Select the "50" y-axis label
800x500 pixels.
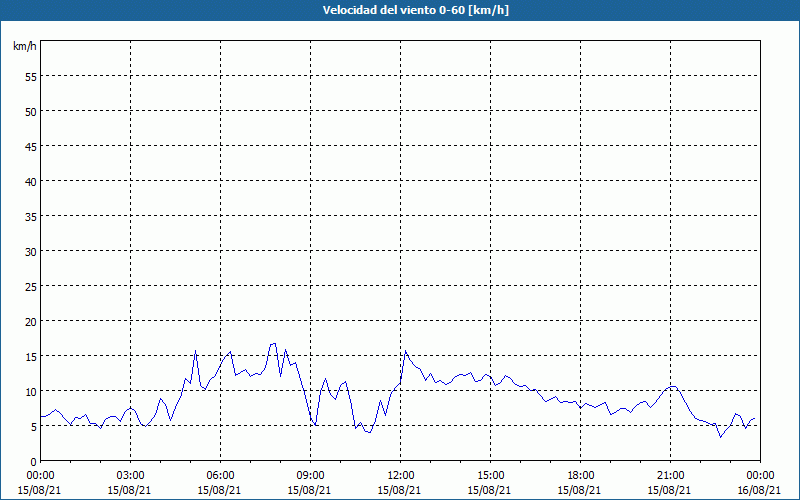(31, 111)
